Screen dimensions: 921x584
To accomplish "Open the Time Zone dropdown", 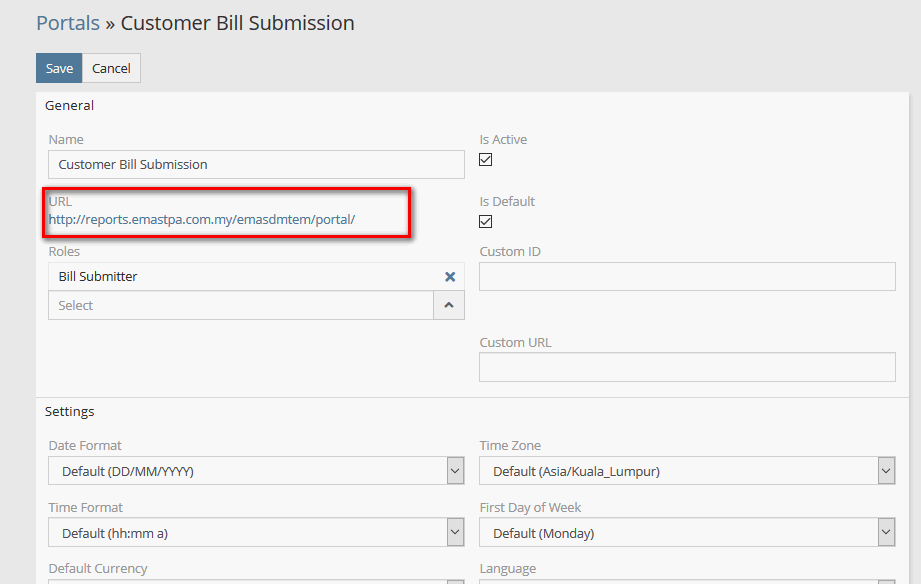I will coord(677,471).
